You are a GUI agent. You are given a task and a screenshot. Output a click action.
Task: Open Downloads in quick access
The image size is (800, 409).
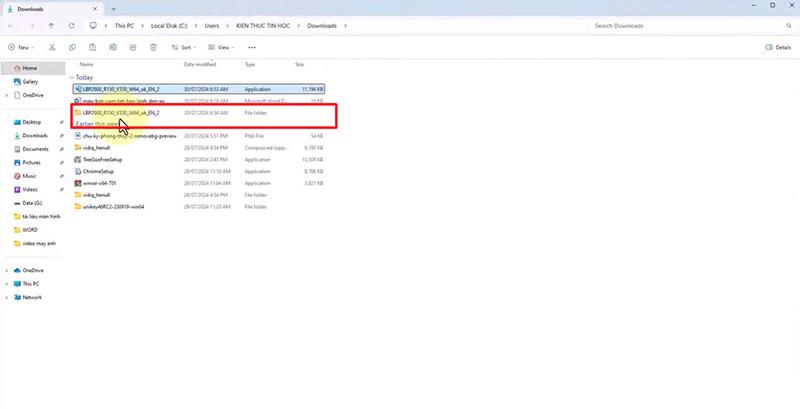tap(33, 136)
